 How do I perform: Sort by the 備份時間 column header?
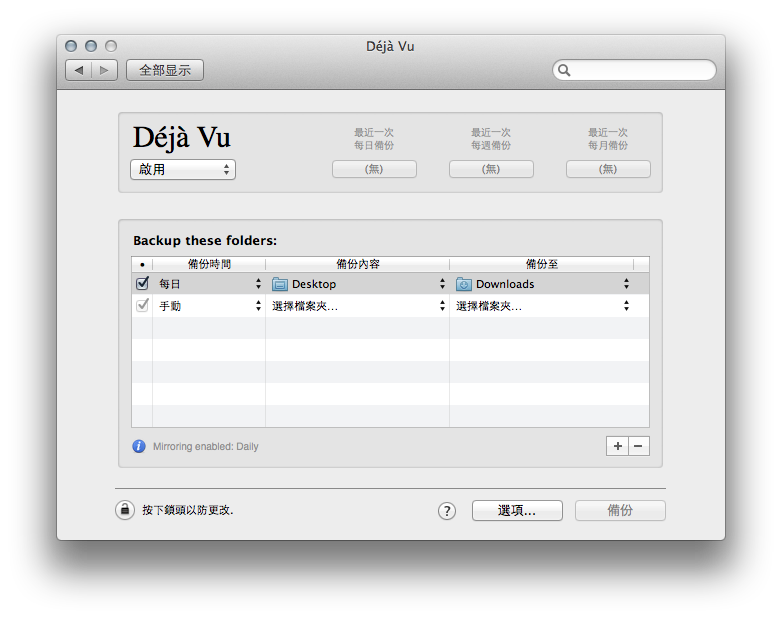pos(209,264)
